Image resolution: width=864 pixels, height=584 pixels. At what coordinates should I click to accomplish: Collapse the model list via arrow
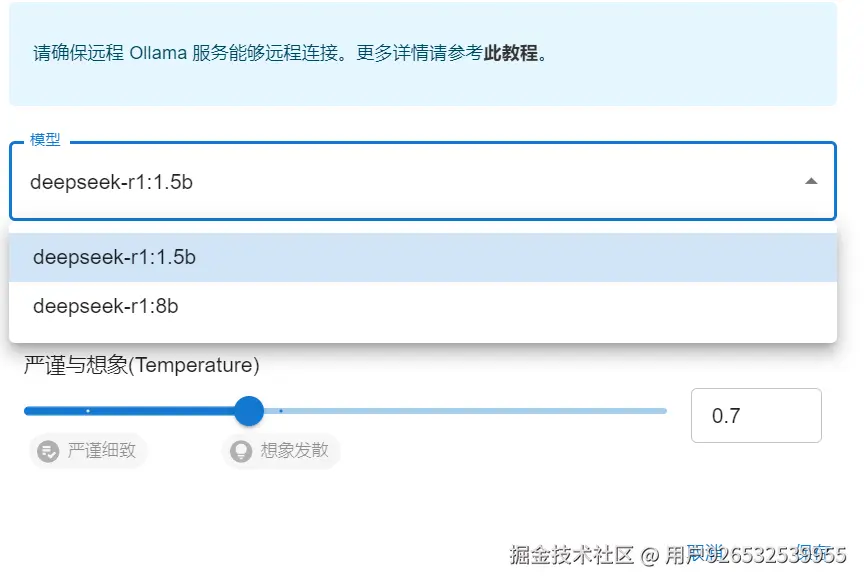tap(811, 181)
